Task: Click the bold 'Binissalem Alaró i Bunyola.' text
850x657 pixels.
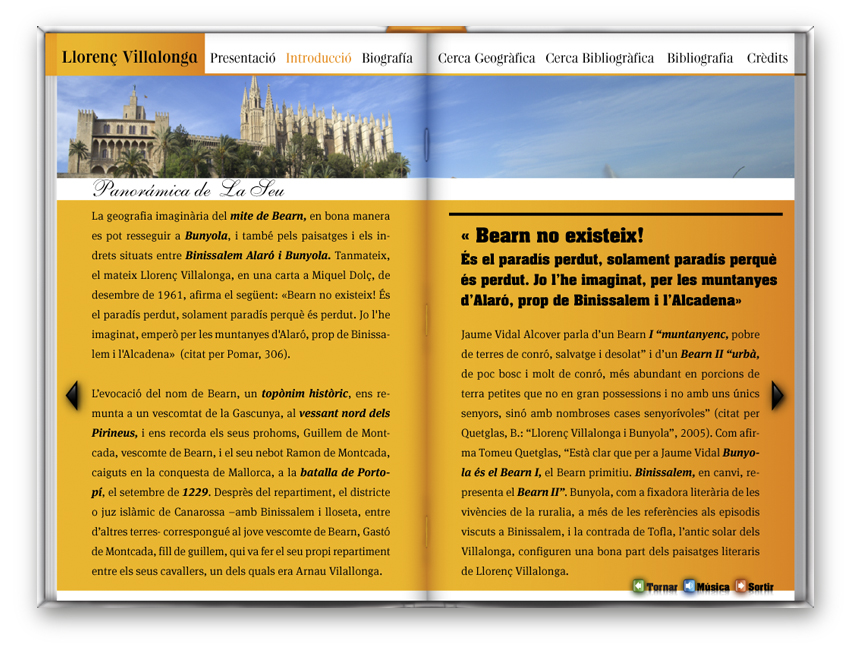Action: pos(258,255)
